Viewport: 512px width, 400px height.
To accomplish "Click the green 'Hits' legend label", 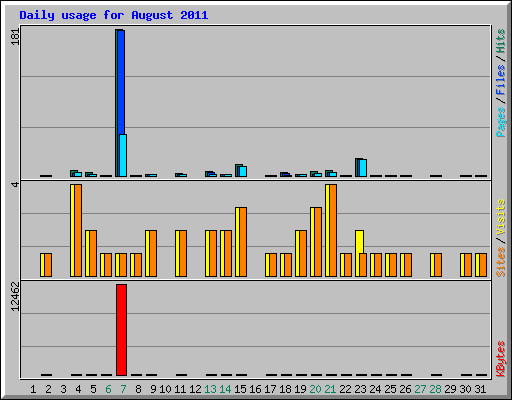I will pos(500,41).
